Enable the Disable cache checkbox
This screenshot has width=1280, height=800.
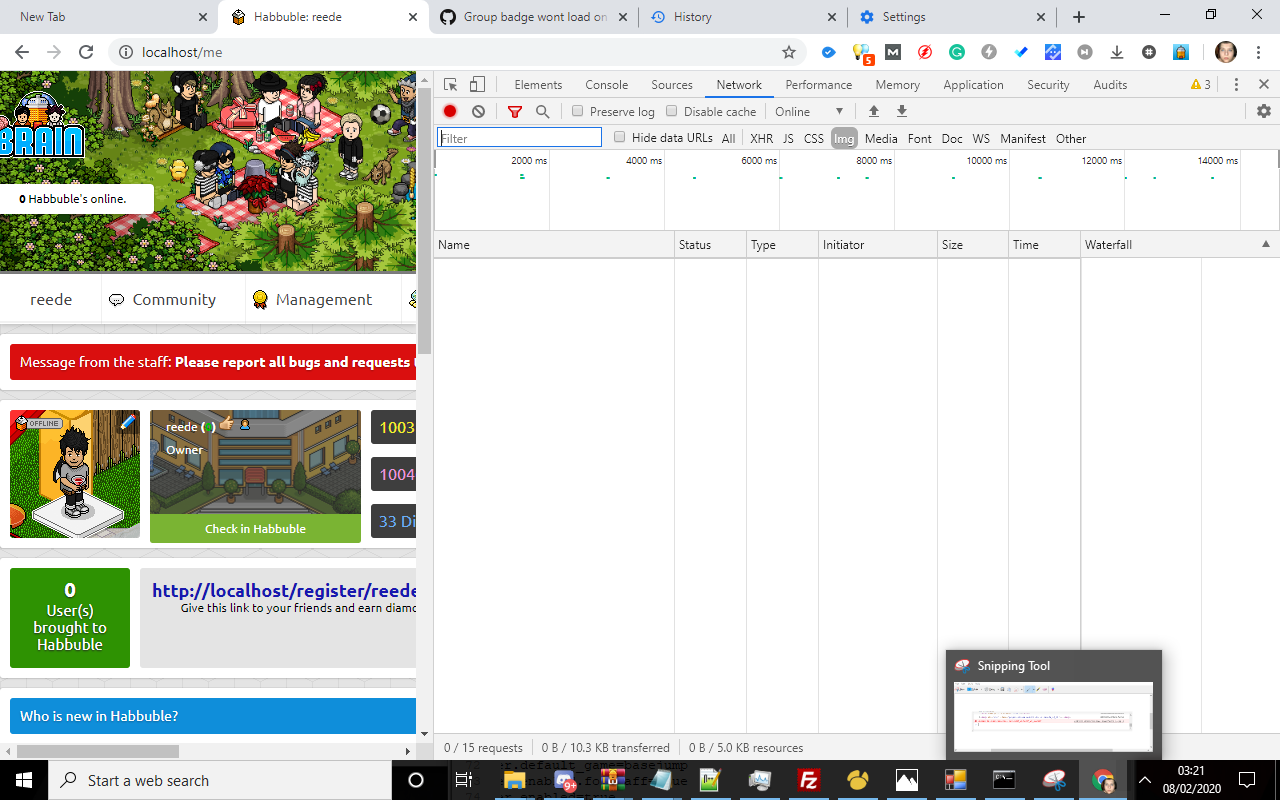tap(671, 111)
